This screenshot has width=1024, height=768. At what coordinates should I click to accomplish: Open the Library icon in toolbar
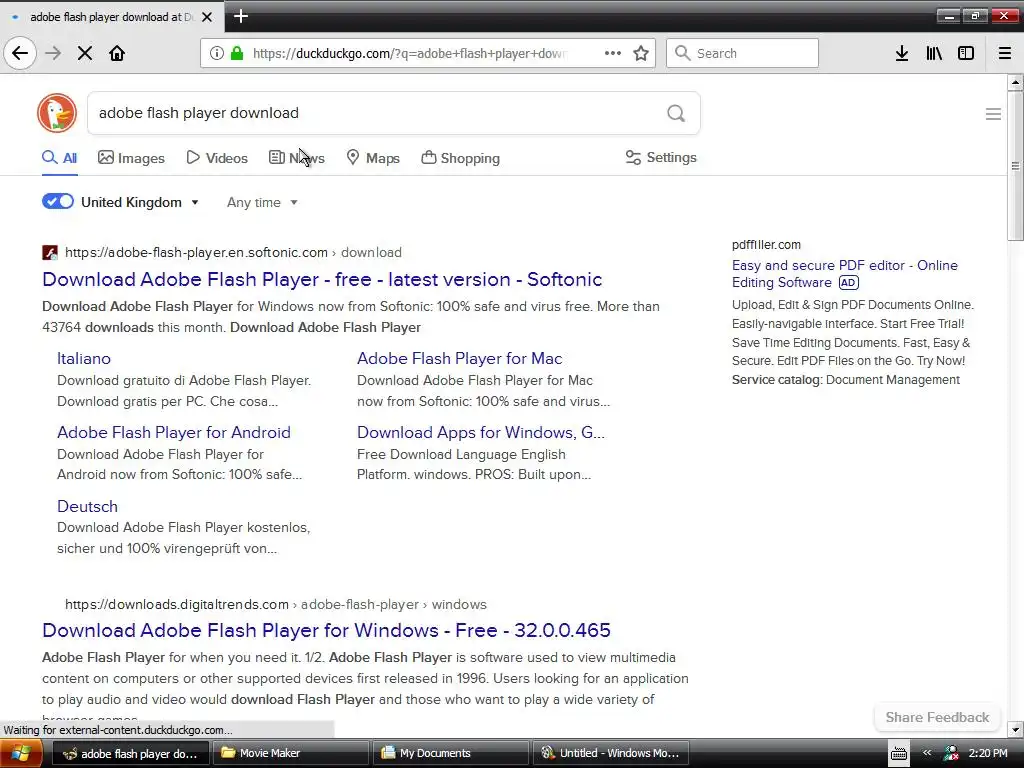coord(934,53)
